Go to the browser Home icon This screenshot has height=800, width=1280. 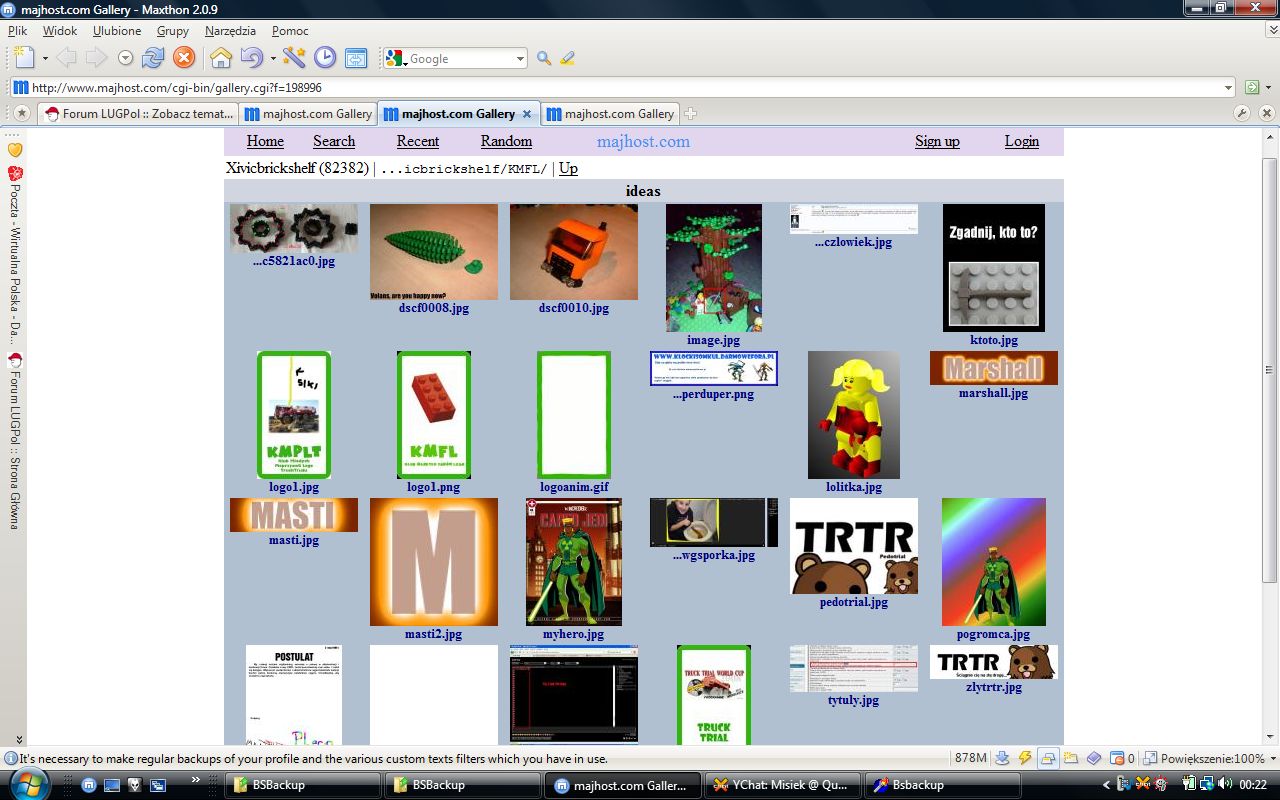(x=221, y=58)
